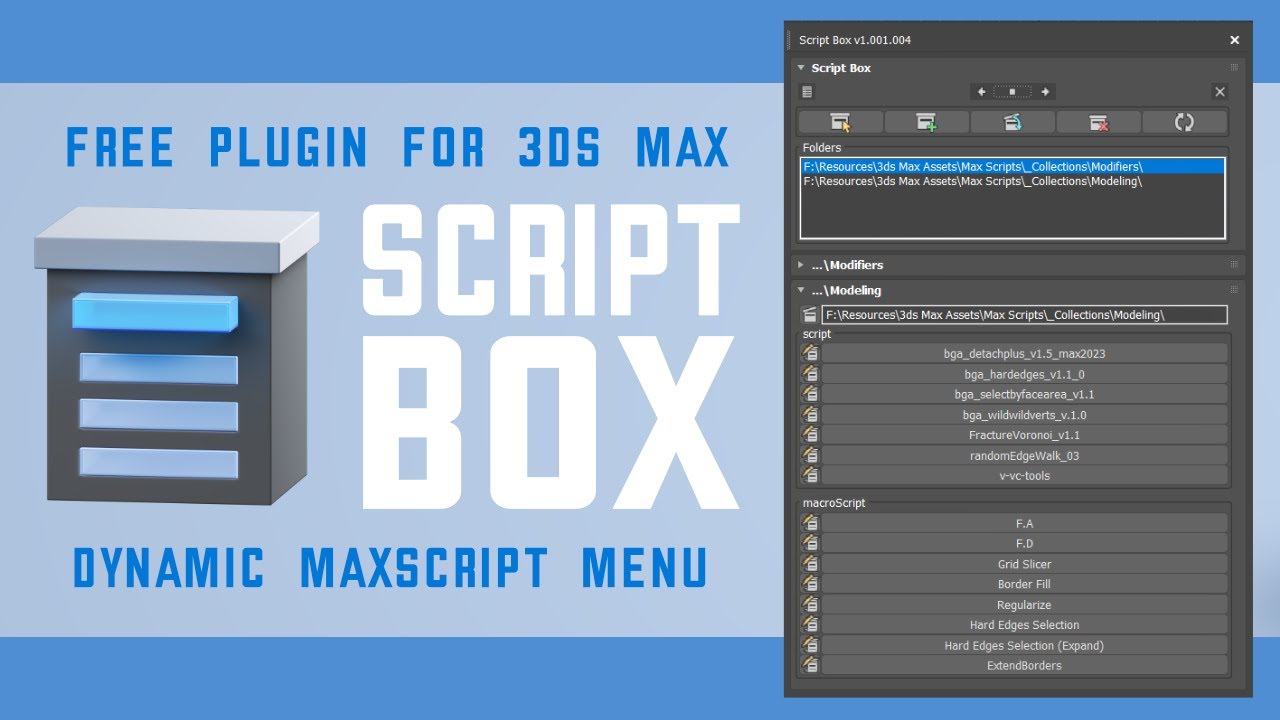The height and width of the screenshot is (720, 1280).
Task: Click the edit icon beside Regularize
Action: (810, 604)
